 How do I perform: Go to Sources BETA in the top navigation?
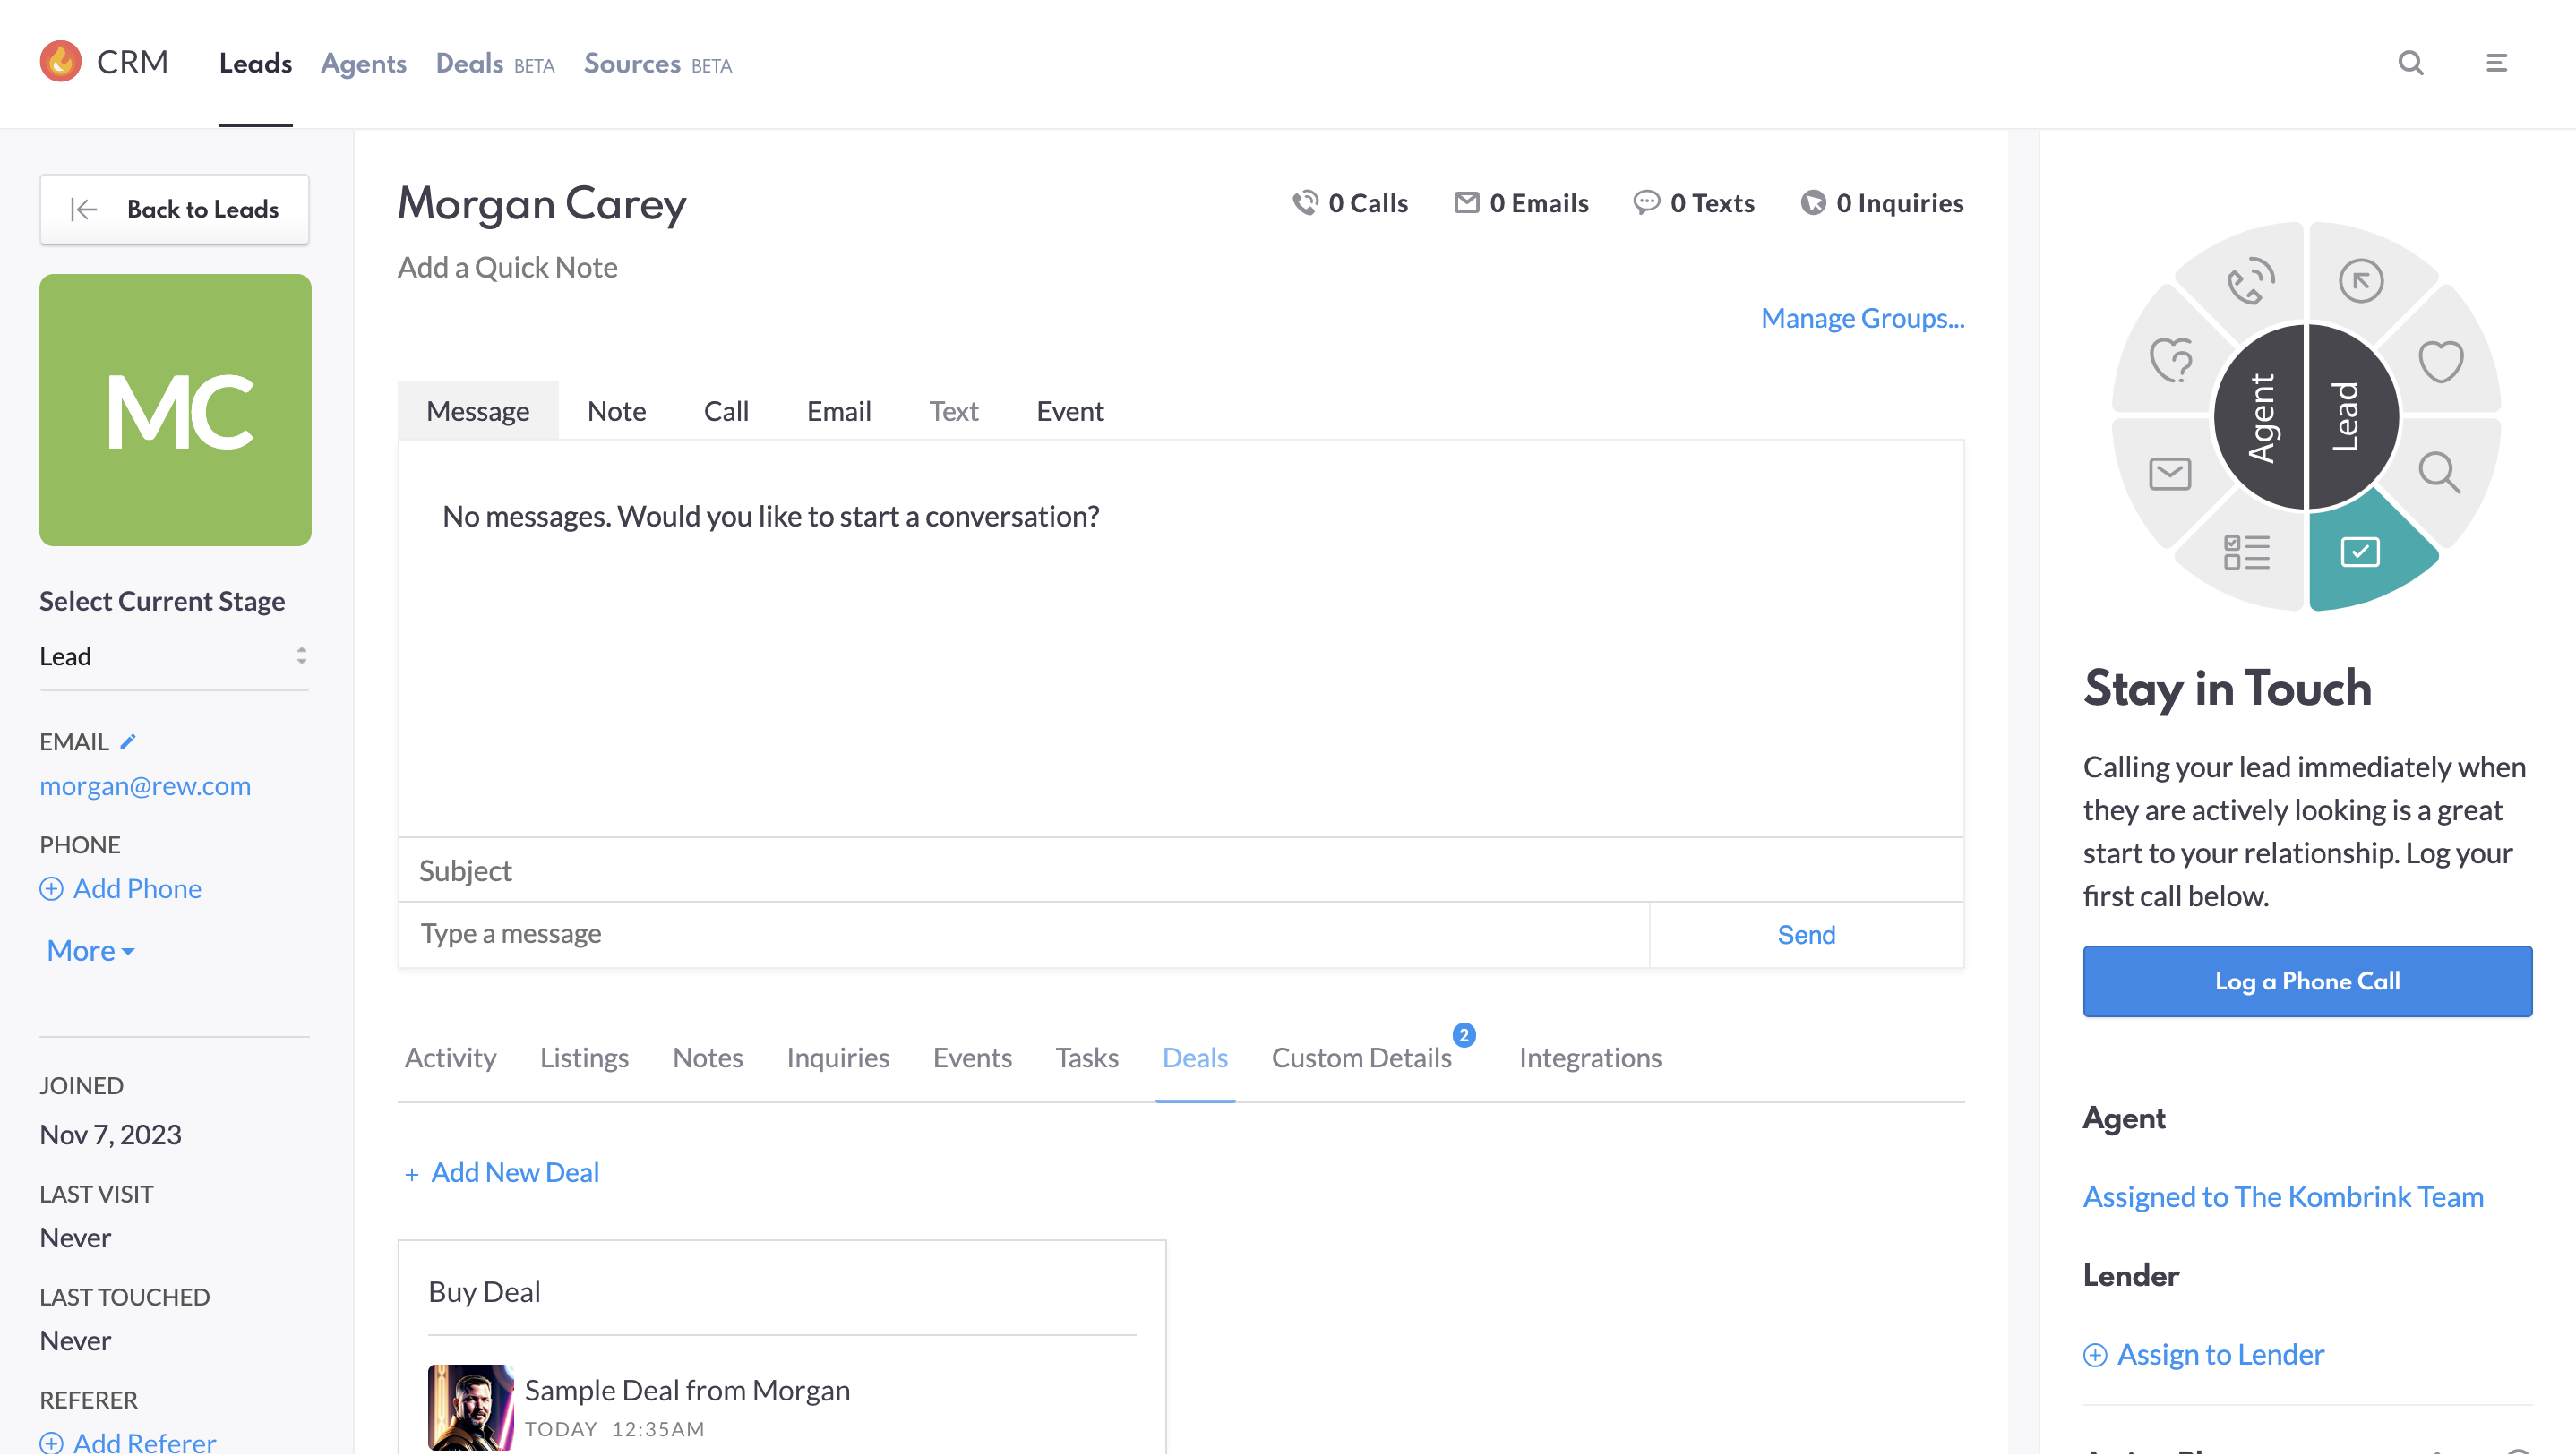(657, 63)
